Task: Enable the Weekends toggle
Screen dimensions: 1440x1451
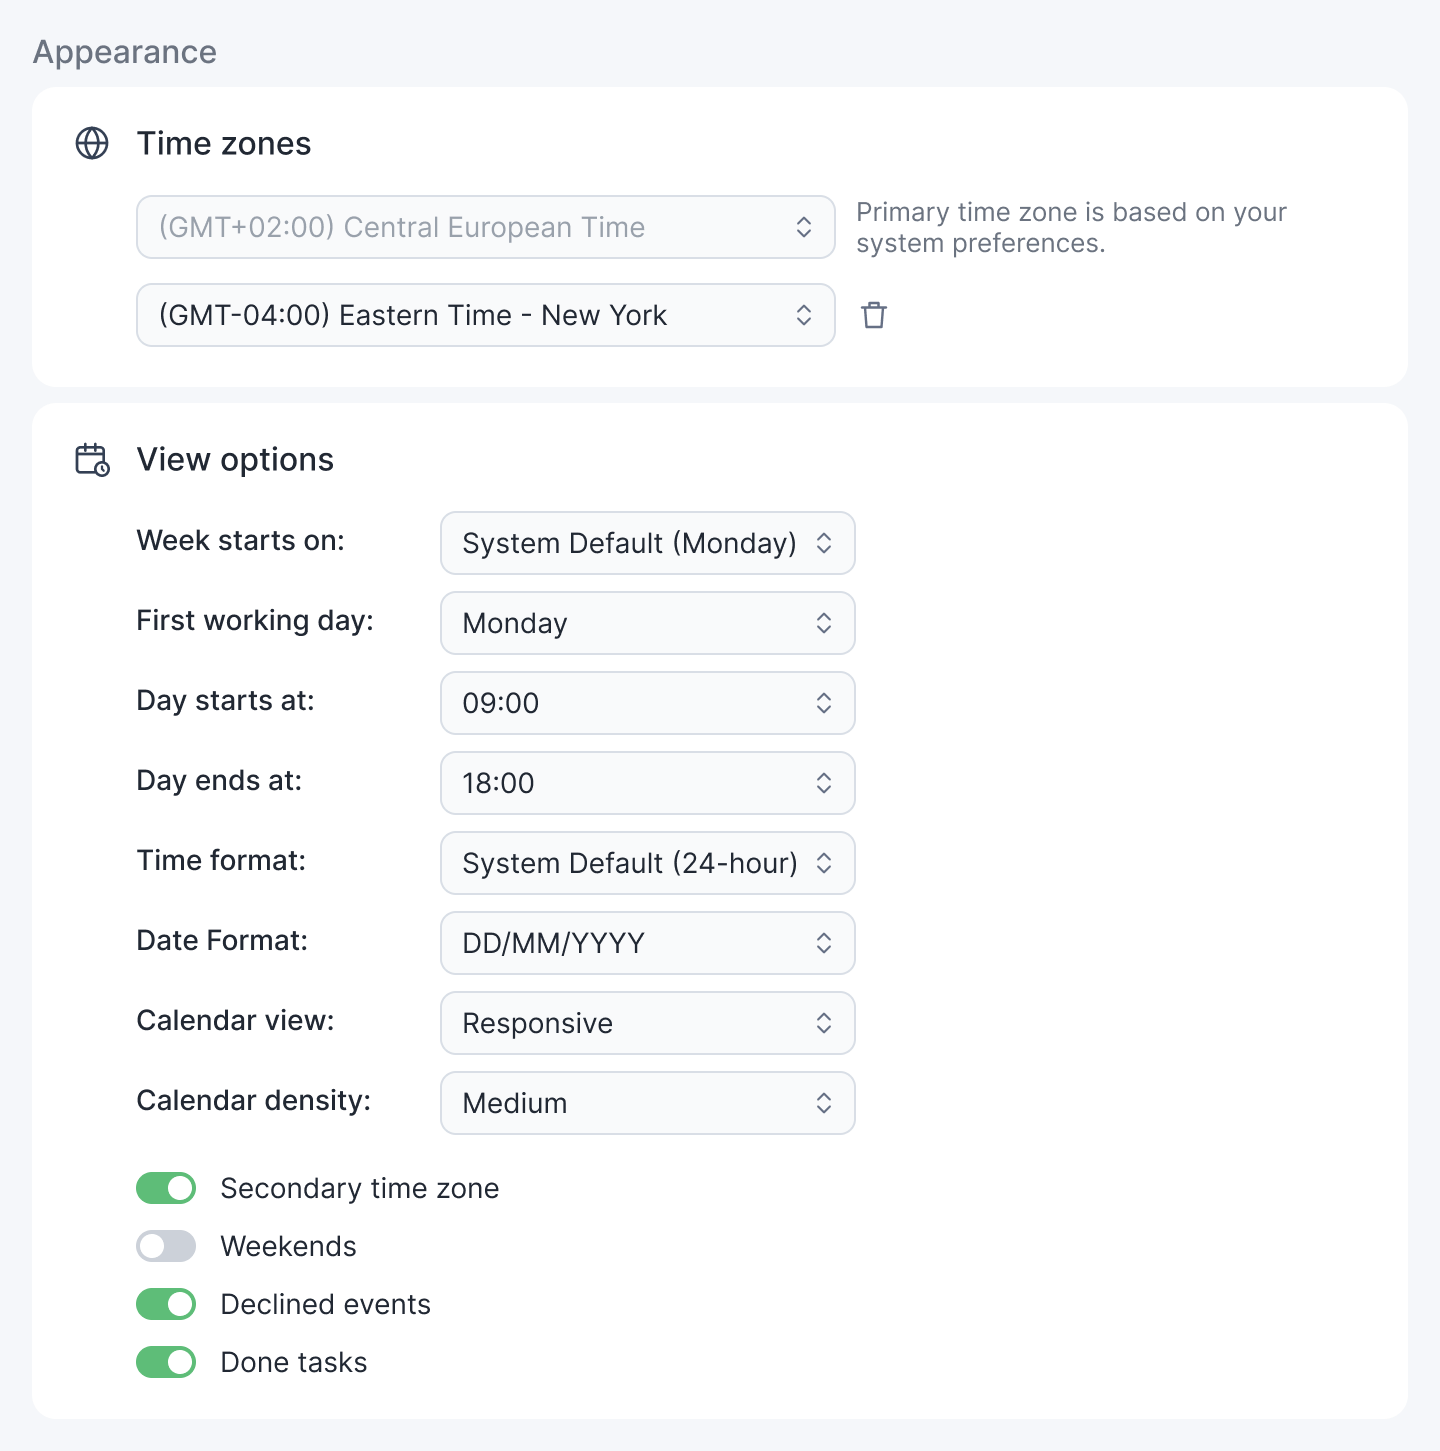Action: [x=166, y=1246]
